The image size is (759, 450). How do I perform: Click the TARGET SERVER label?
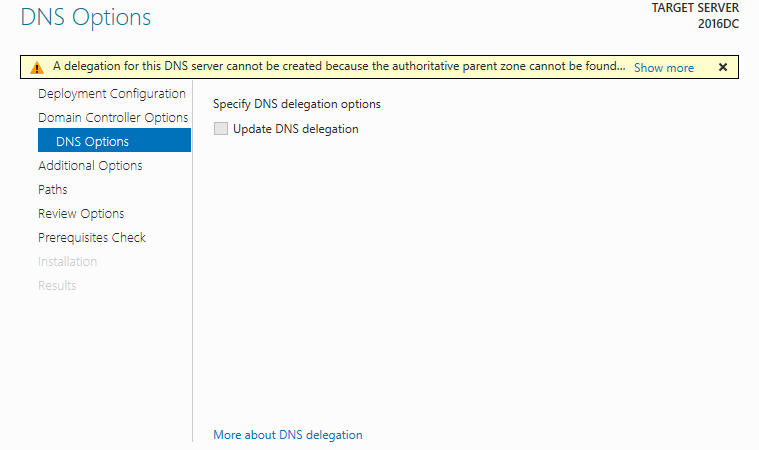pos(695,8)
